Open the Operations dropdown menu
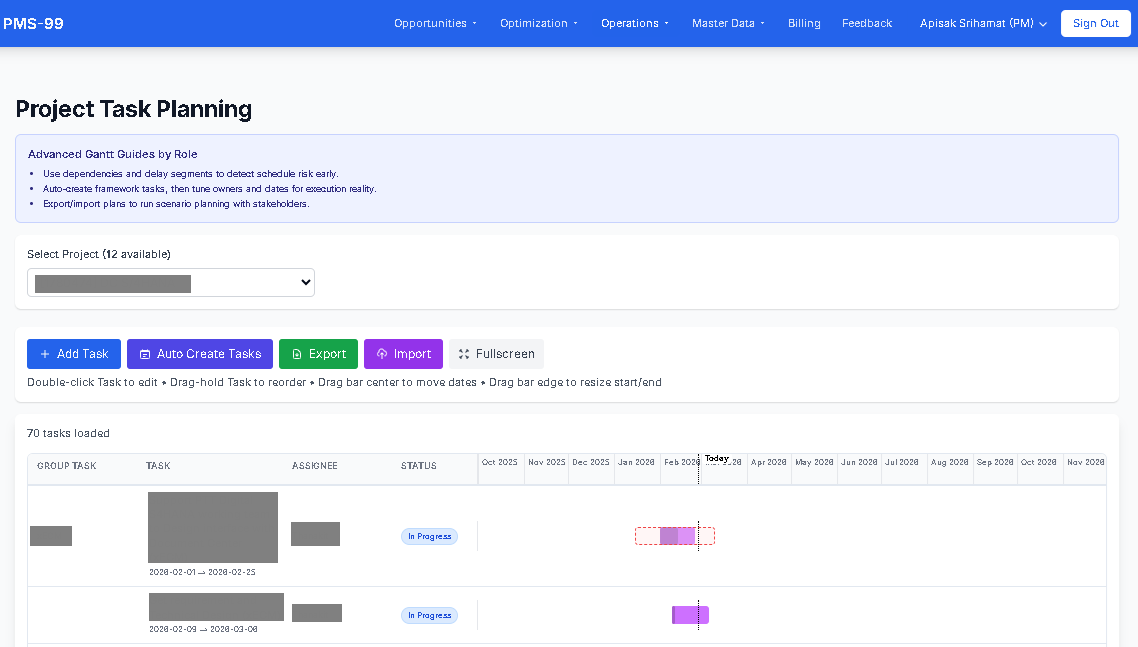The image size is (1138, 647). tap(634, 23)
